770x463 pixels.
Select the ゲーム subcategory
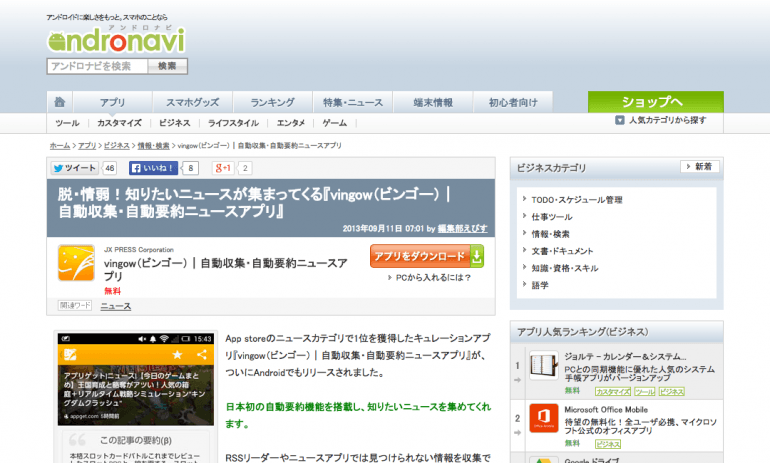(x=334, y=123)
